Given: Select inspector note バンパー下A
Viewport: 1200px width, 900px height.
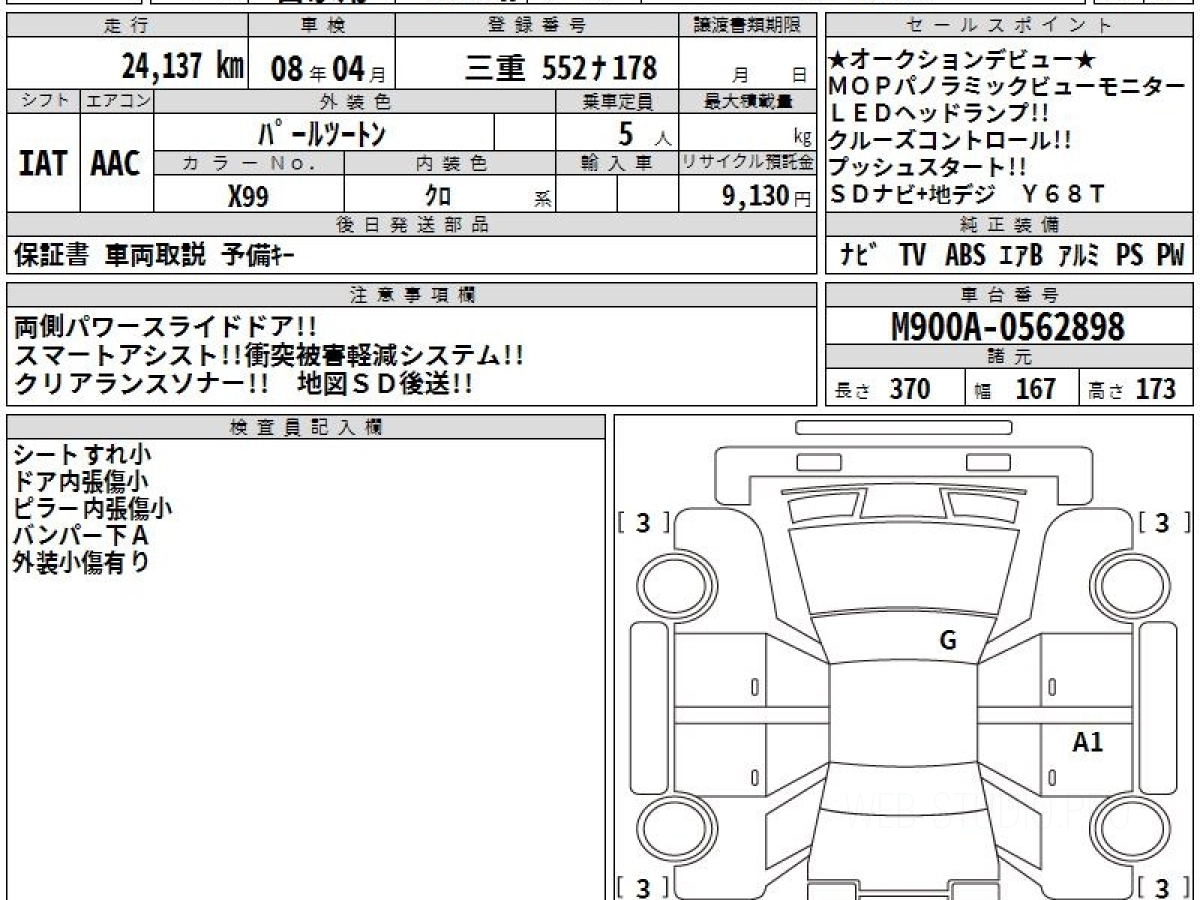Looking at the screenshot, I should pyautogui.click(x=81, y=535).
